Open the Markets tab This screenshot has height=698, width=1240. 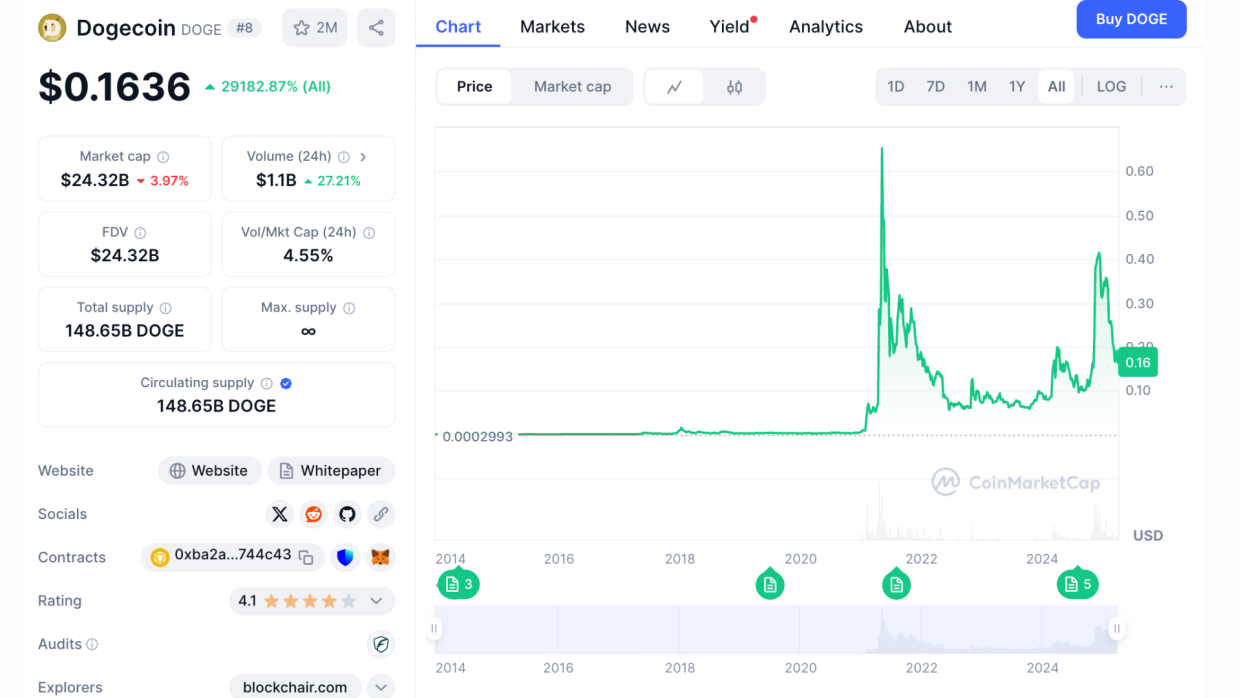552,27
